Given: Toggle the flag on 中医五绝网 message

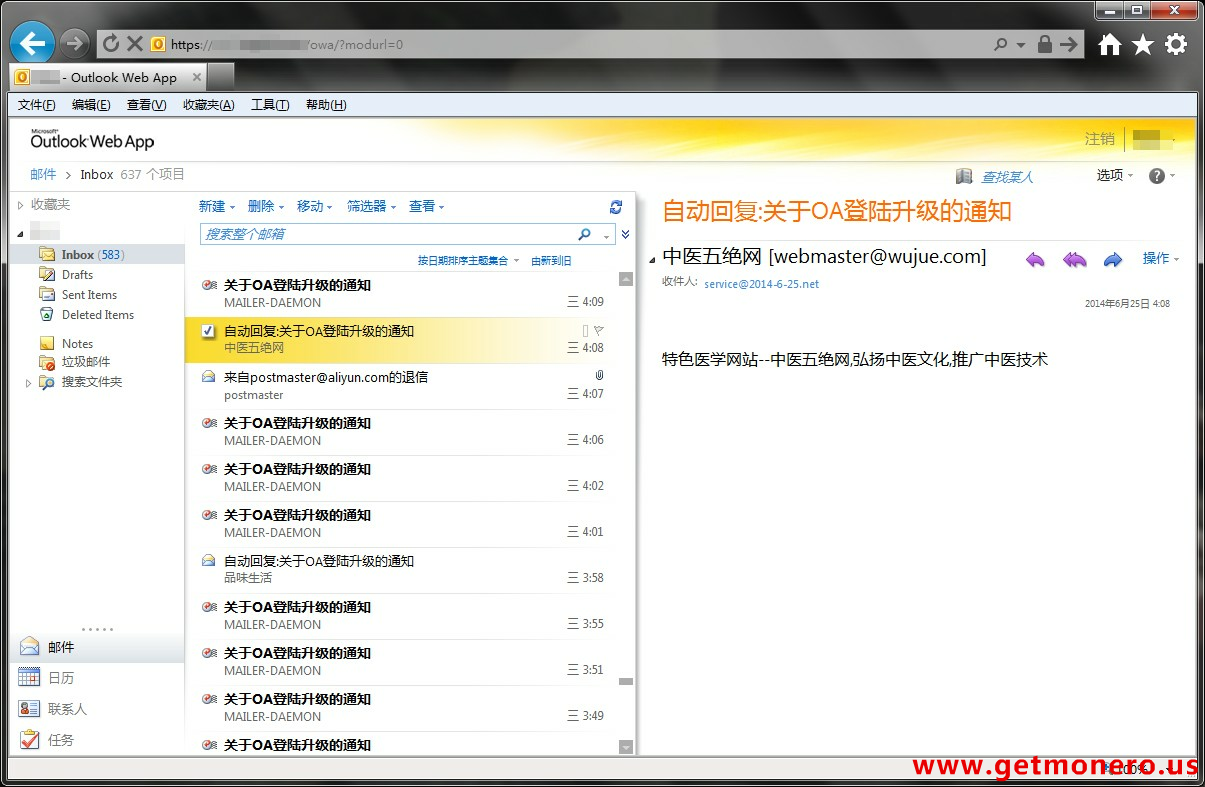Looking at the screenshot, I should tap(599, 330).
